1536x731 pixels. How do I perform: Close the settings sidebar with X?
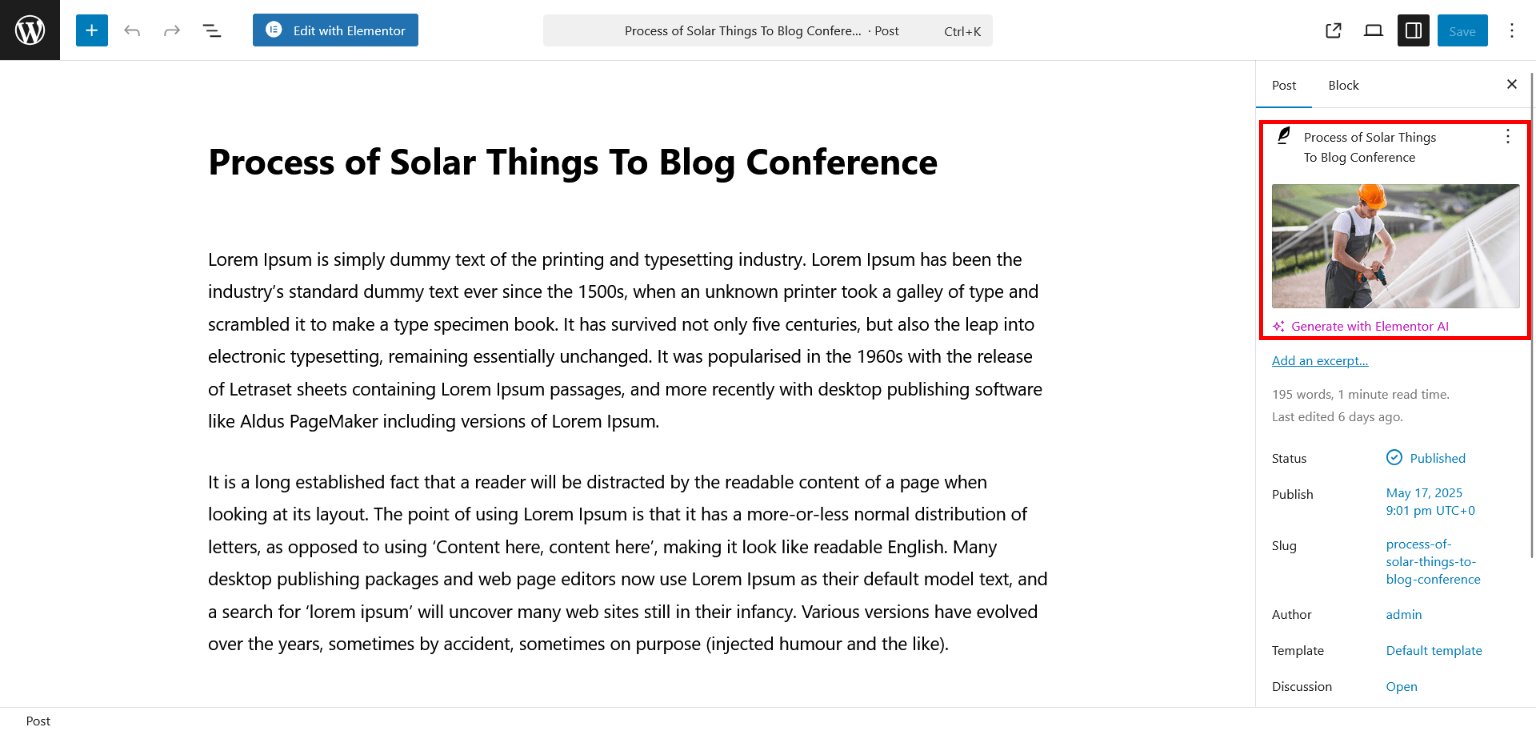coord(1512,85)
